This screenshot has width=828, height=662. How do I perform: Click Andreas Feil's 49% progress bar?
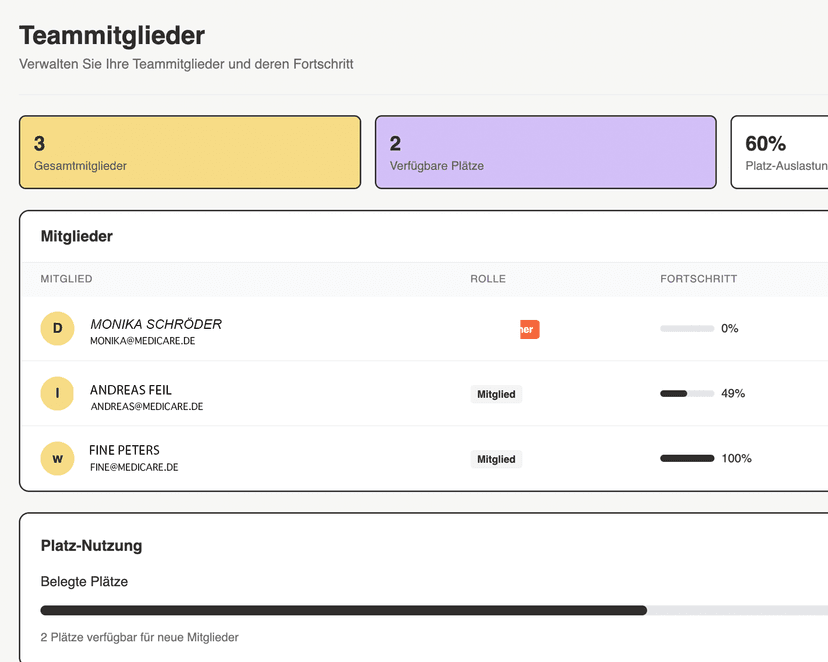(x=685, y=393)
